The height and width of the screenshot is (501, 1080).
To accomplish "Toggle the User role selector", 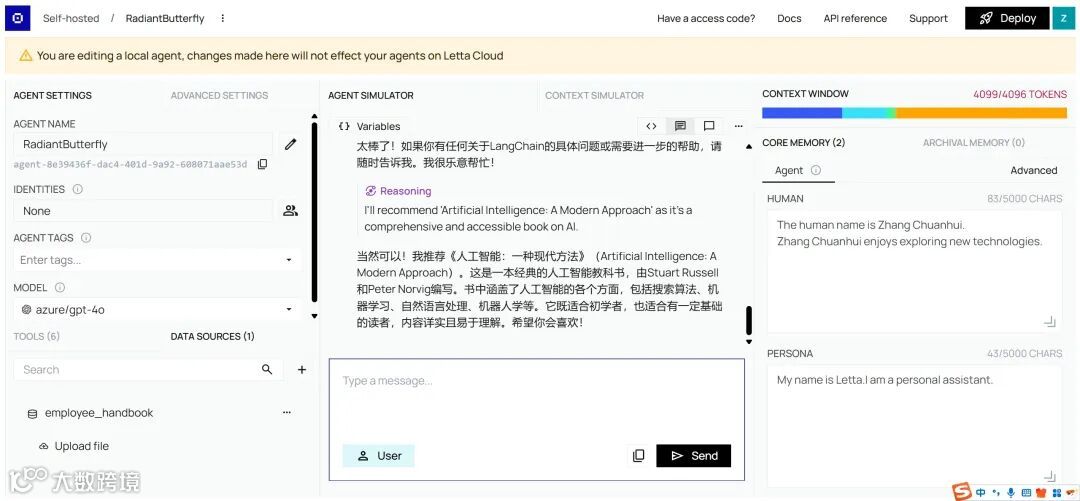I will coord(379,456).
